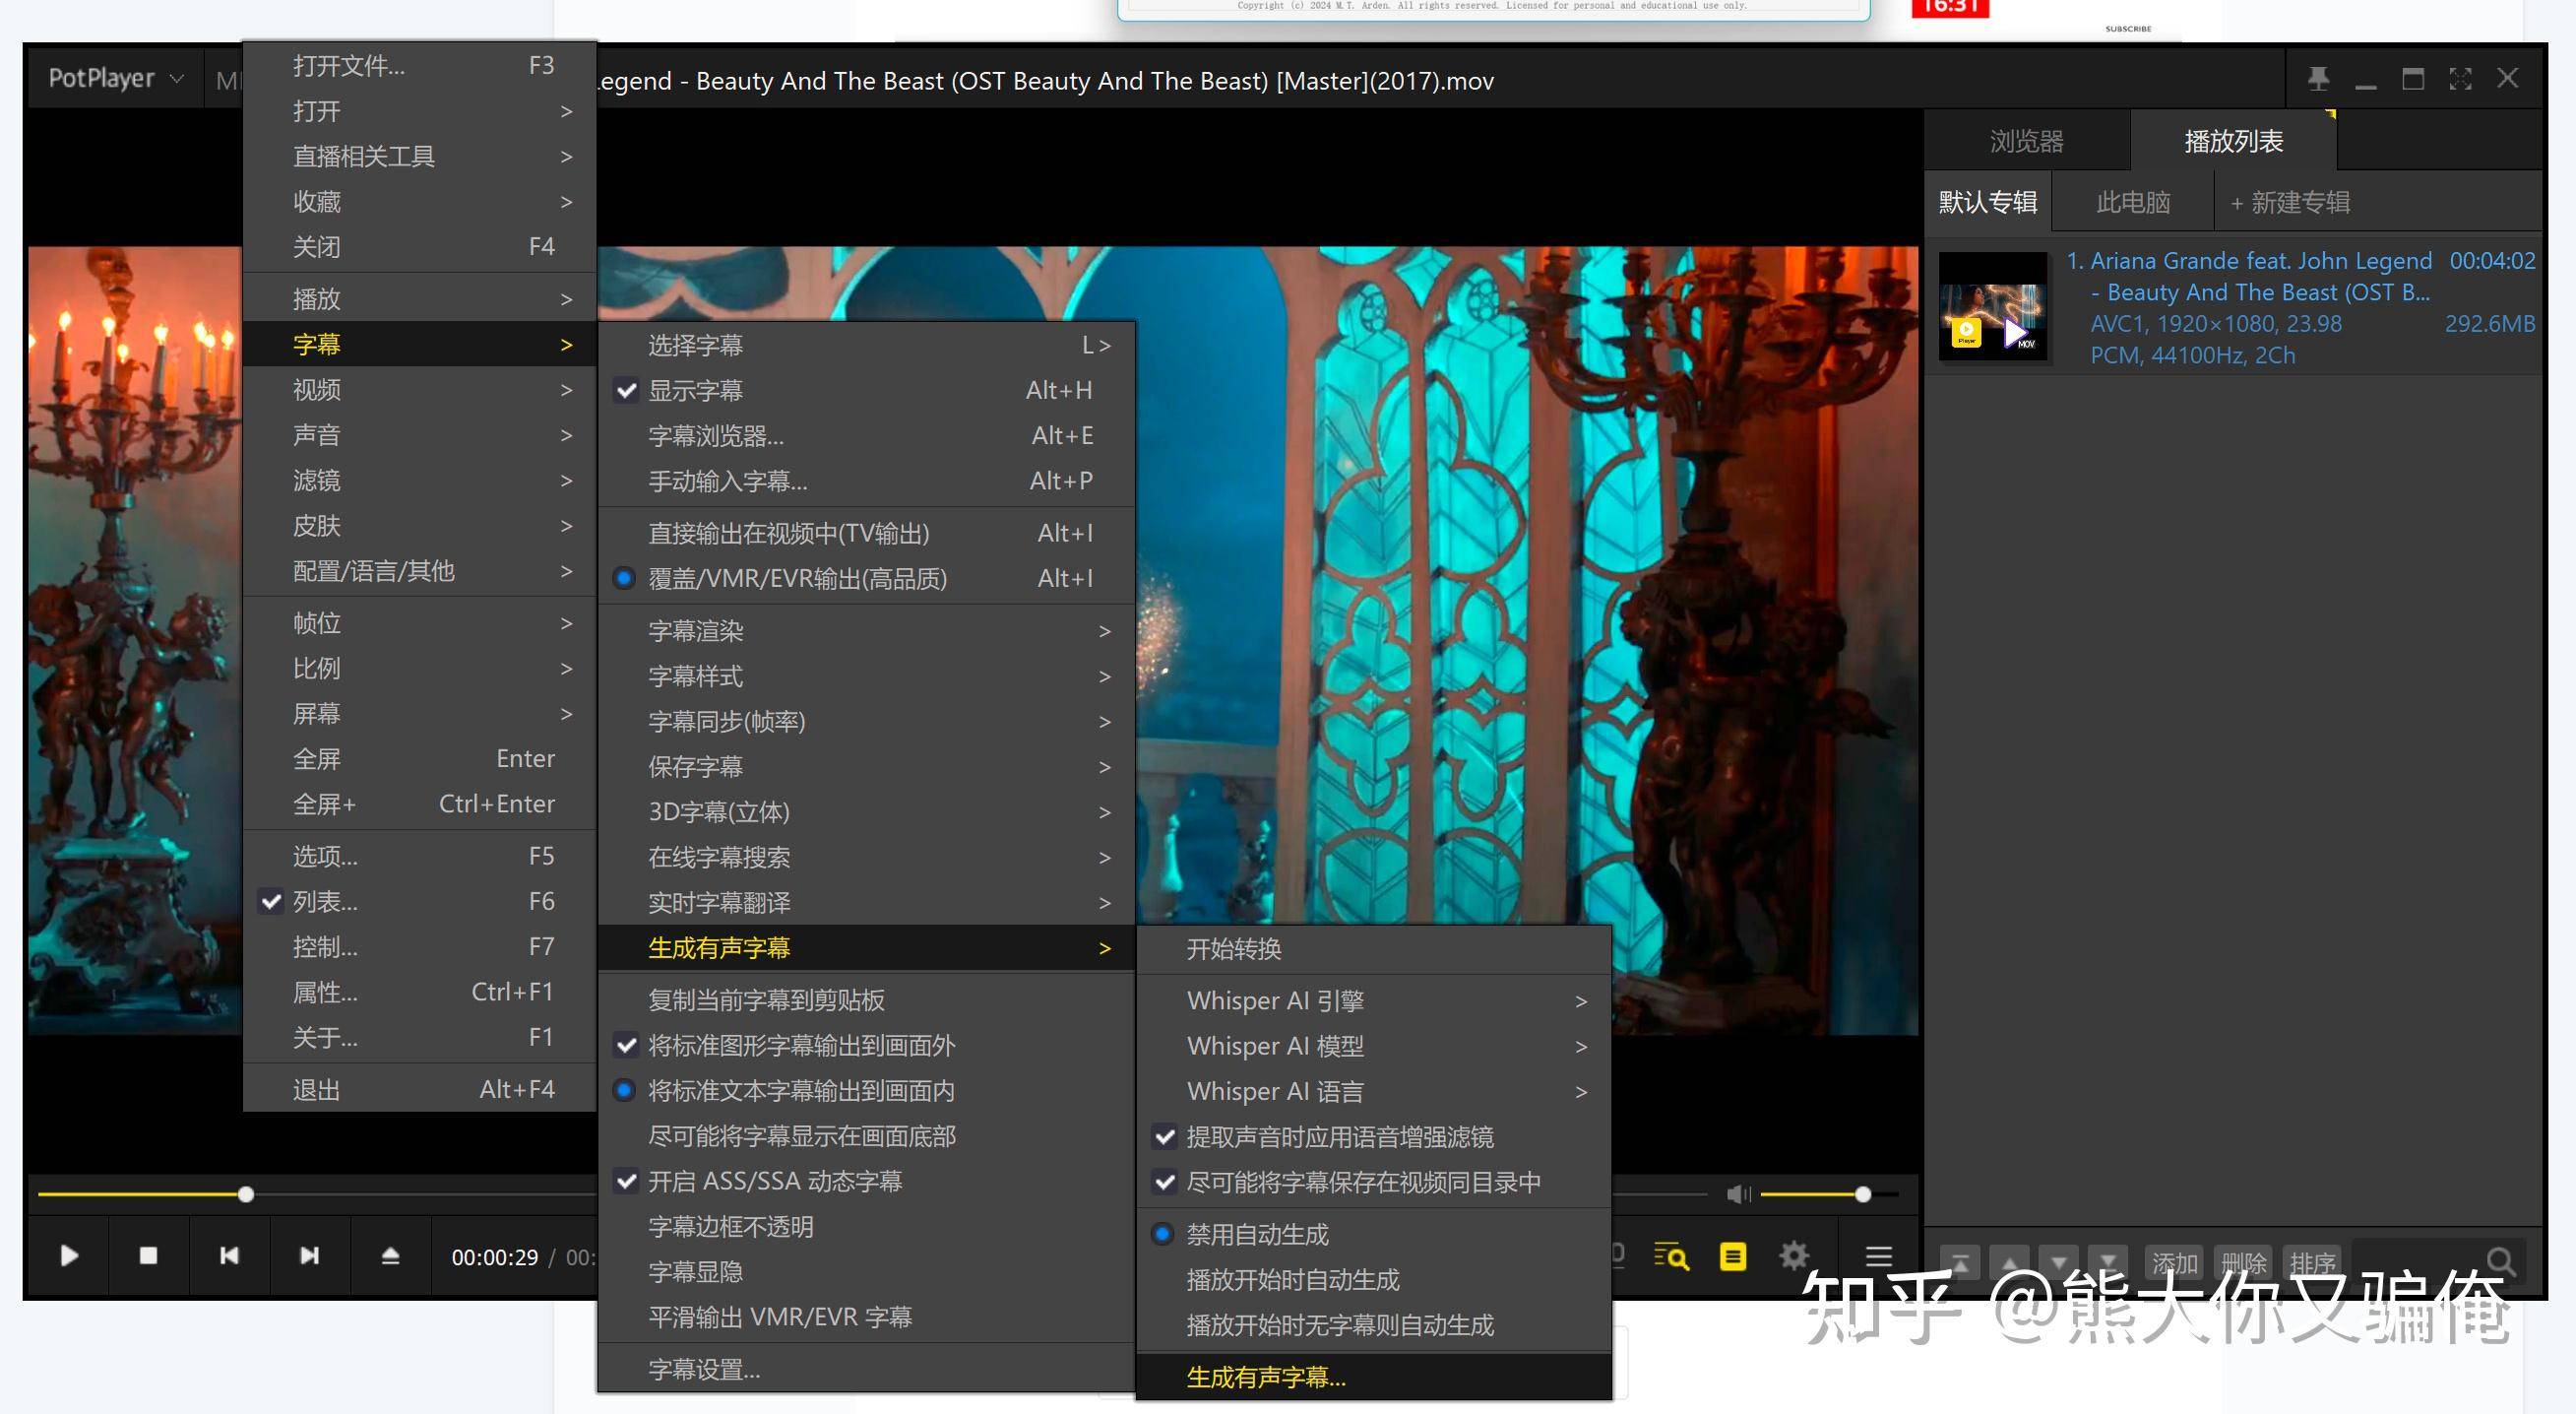
Task: Click 字幕浏览器... menu entry
Action: (x=866, y=435)
